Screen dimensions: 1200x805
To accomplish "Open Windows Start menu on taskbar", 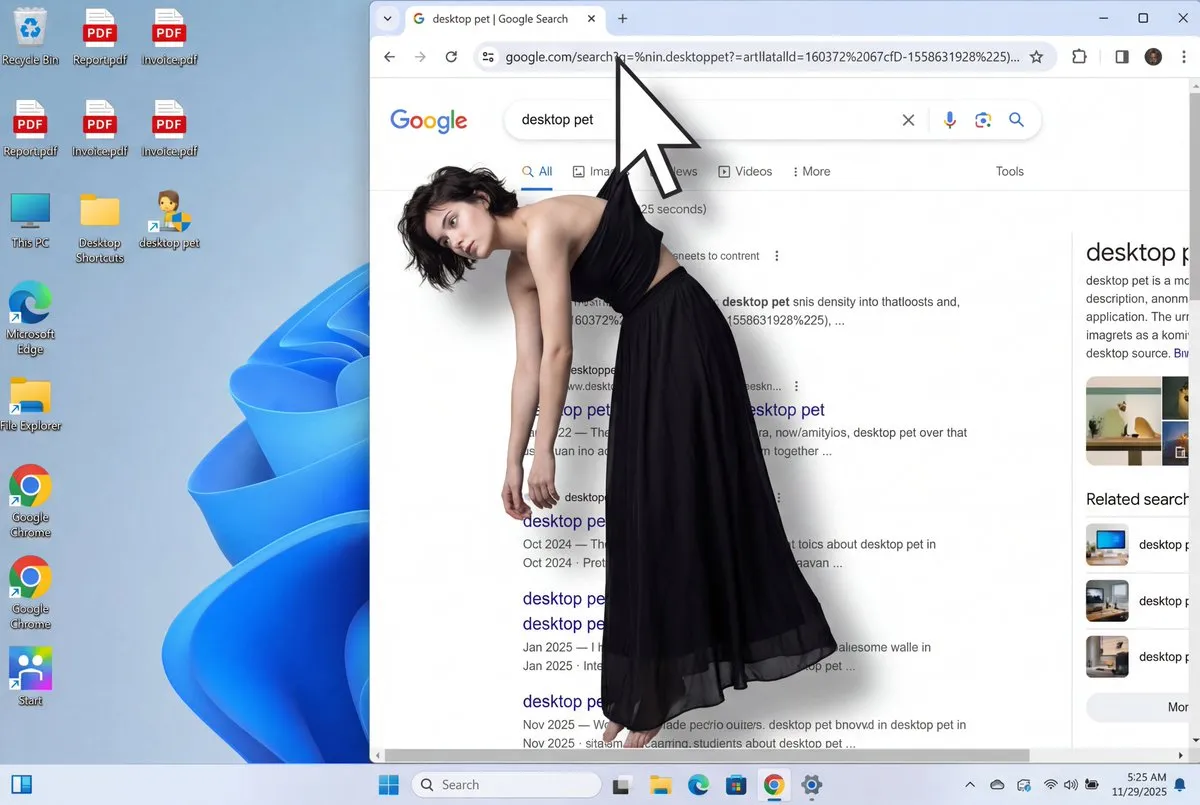I will tap(388, 785).
